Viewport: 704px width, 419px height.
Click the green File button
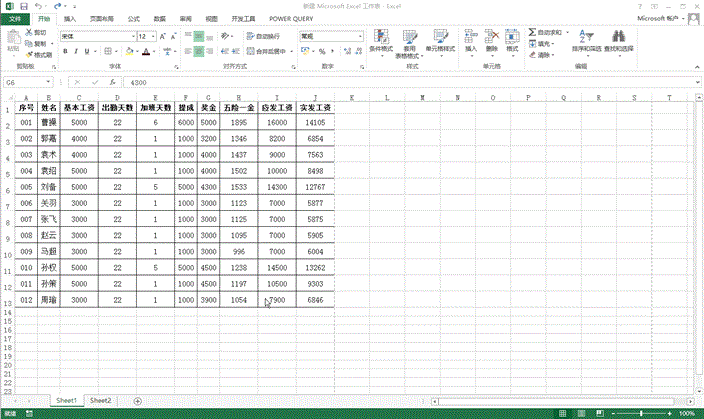[x=14, y=18]
